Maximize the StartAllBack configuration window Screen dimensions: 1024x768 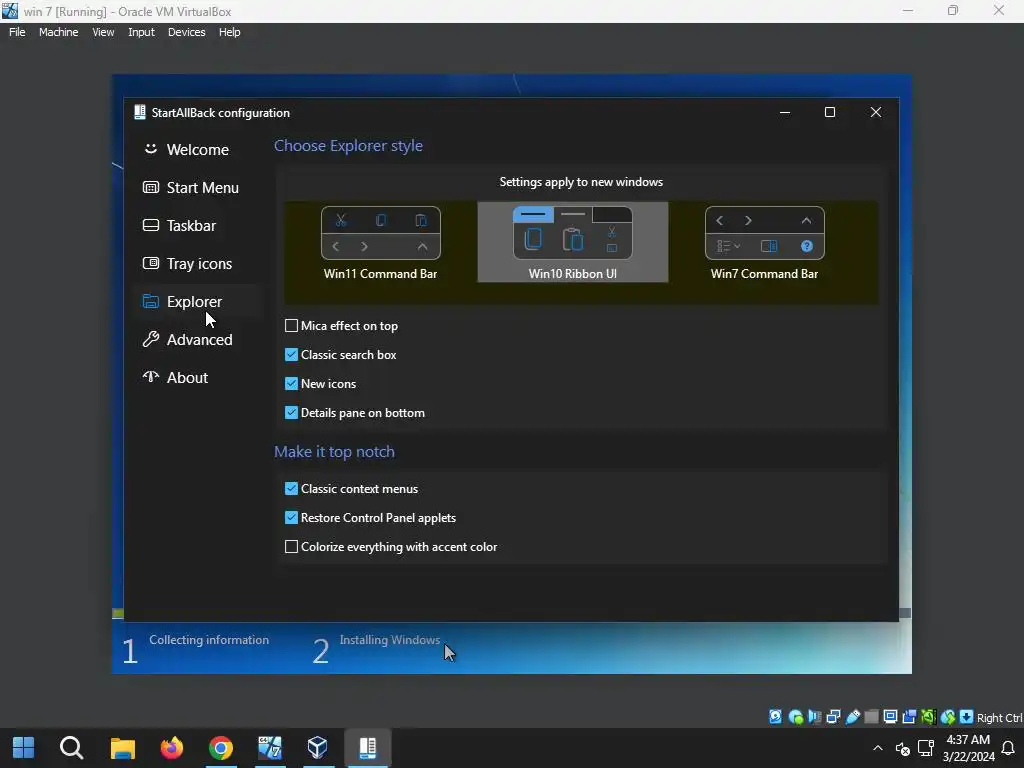pyautogui.click(x=830, y=112)
